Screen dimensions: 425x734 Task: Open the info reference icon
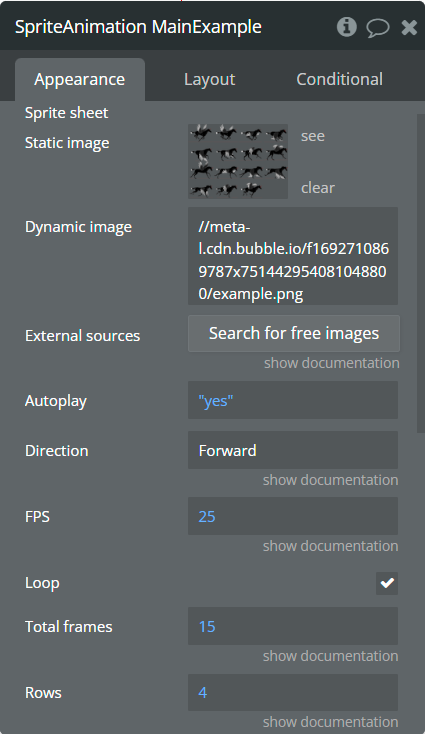coord(346,27)
